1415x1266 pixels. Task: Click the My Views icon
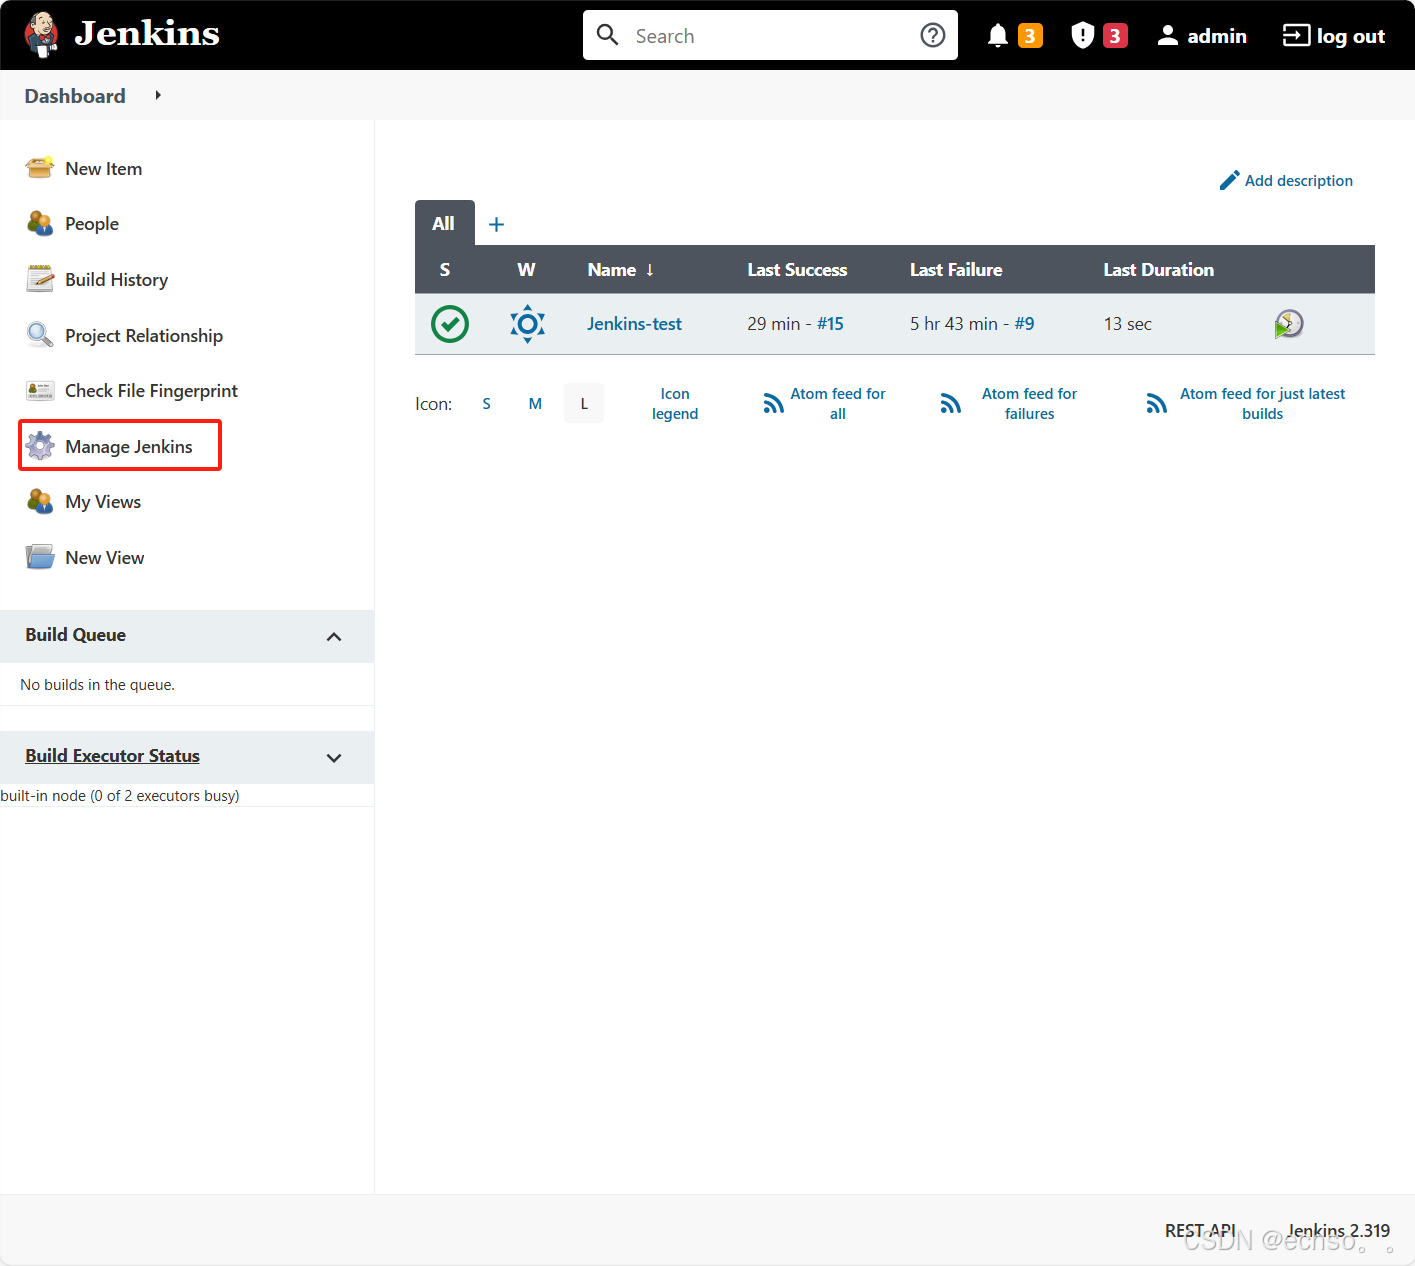pyautogui.click(x=40, y=501)
